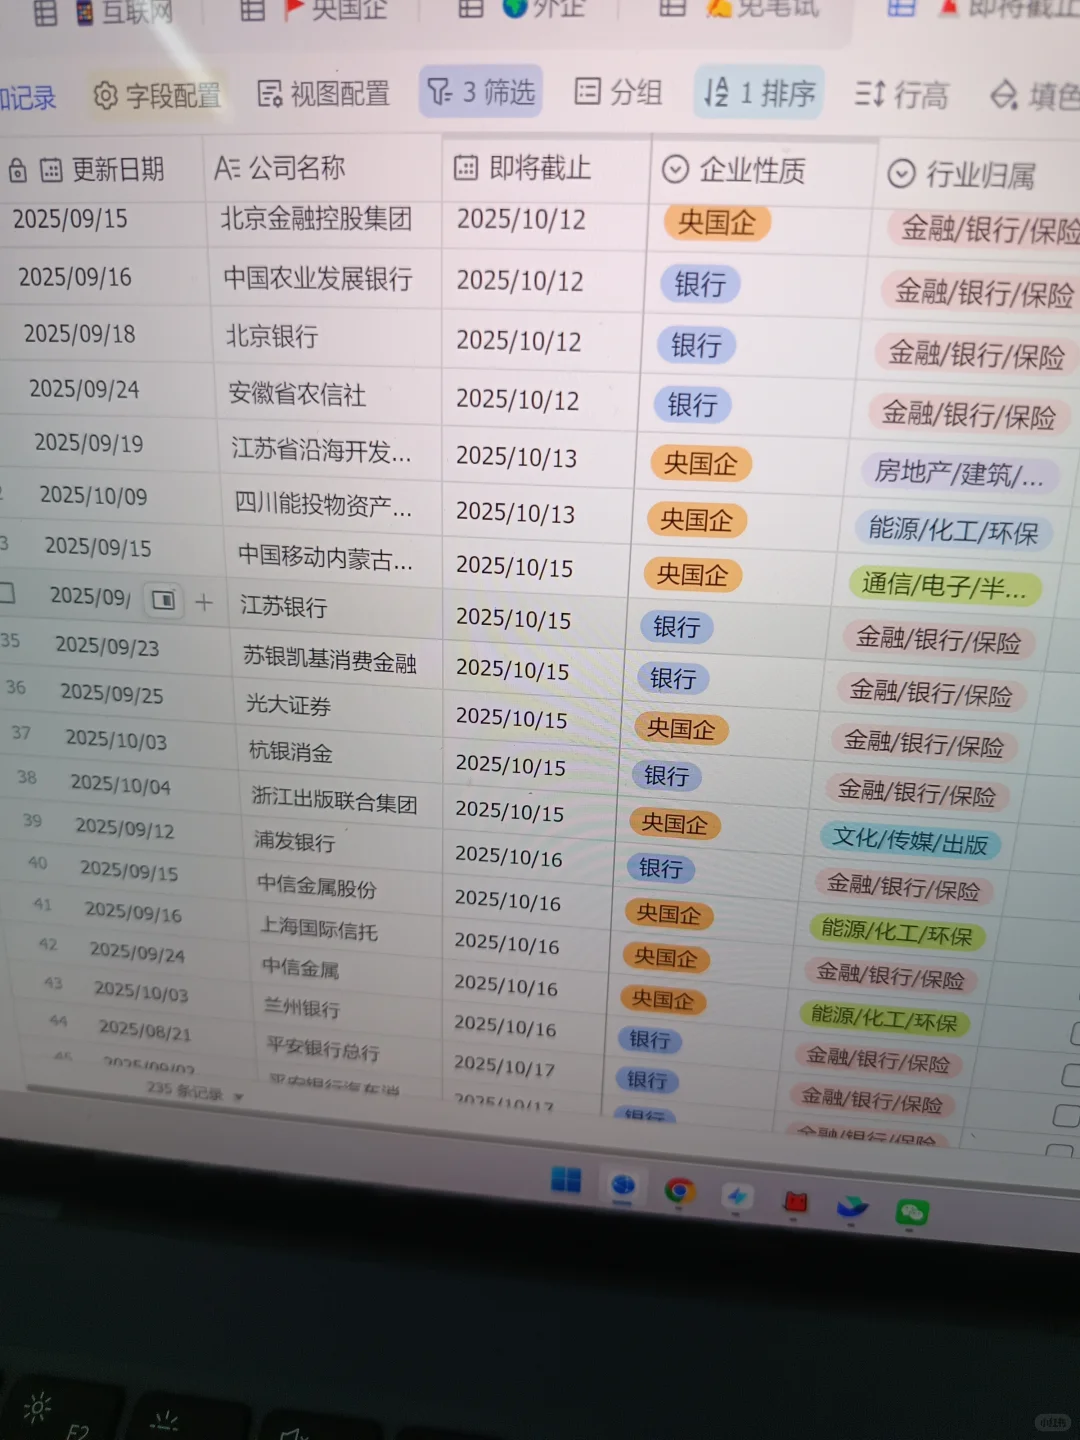Click the 公司名称 column header
This screenshot has height=1440, width=1080.
pyautogui.click(x=323, y=168)
